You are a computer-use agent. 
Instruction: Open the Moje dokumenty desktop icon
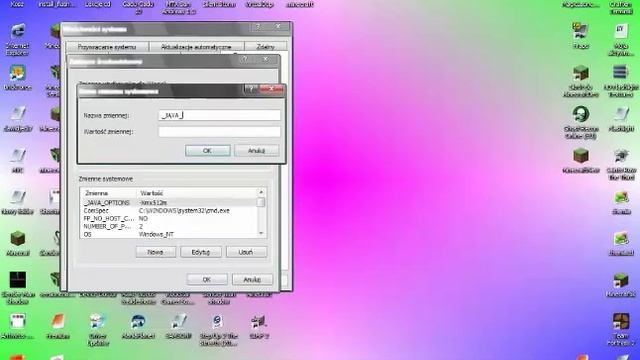point(621,32)
